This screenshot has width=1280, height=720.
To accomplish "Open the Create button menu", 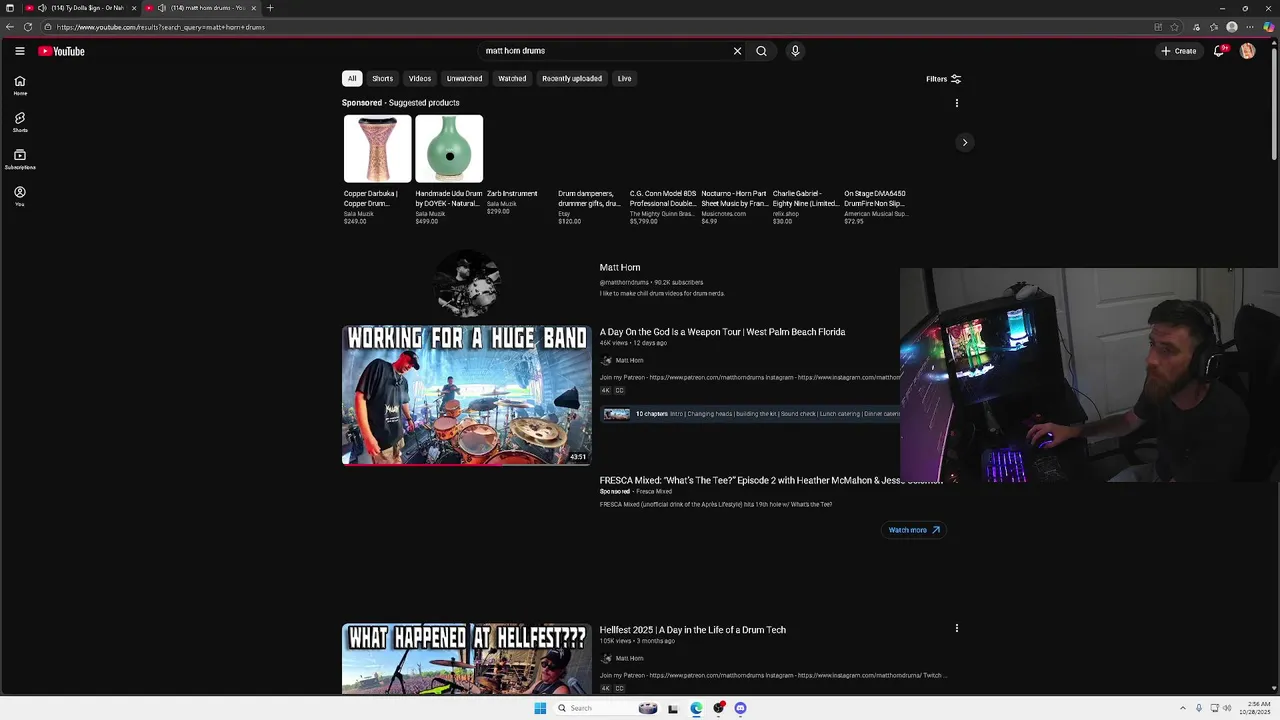I will (1179, 51).
